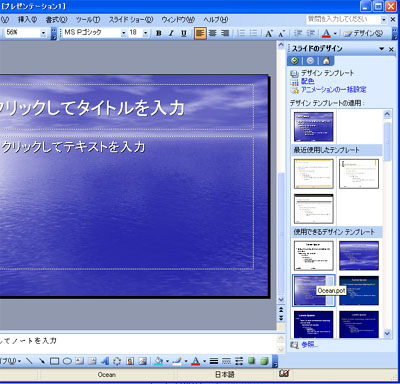
Task: Select the rectangle drawing tool
Action: [54, 361]
